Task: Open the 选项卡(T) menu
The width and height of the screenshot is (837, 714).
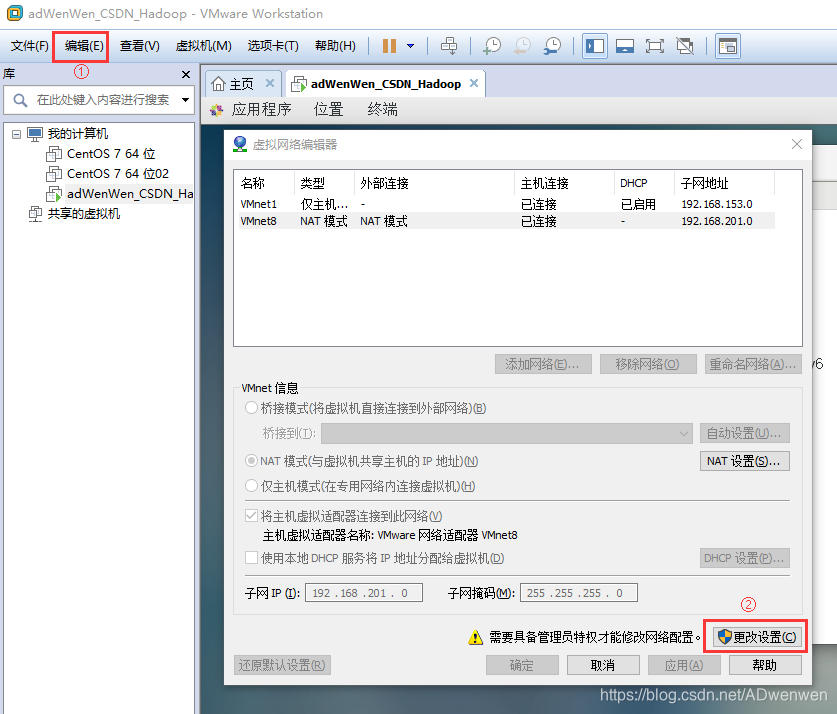Action: [x=273, y=46]
